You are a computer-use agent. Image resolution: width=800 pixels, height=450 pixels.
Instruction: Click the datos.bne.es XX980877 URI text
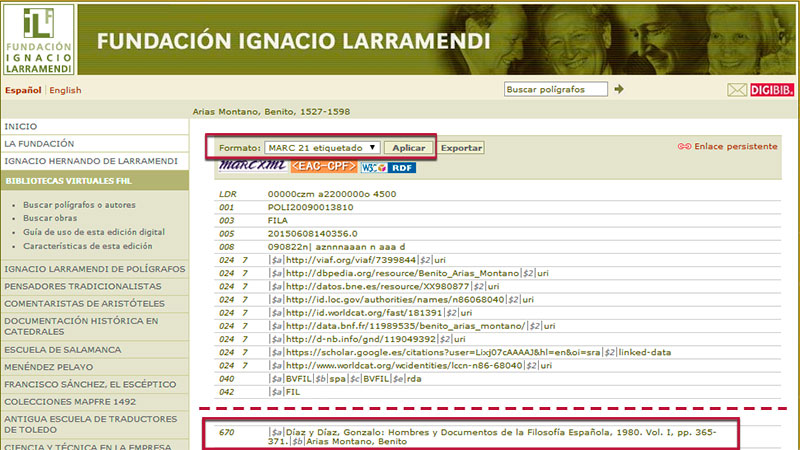377,287
